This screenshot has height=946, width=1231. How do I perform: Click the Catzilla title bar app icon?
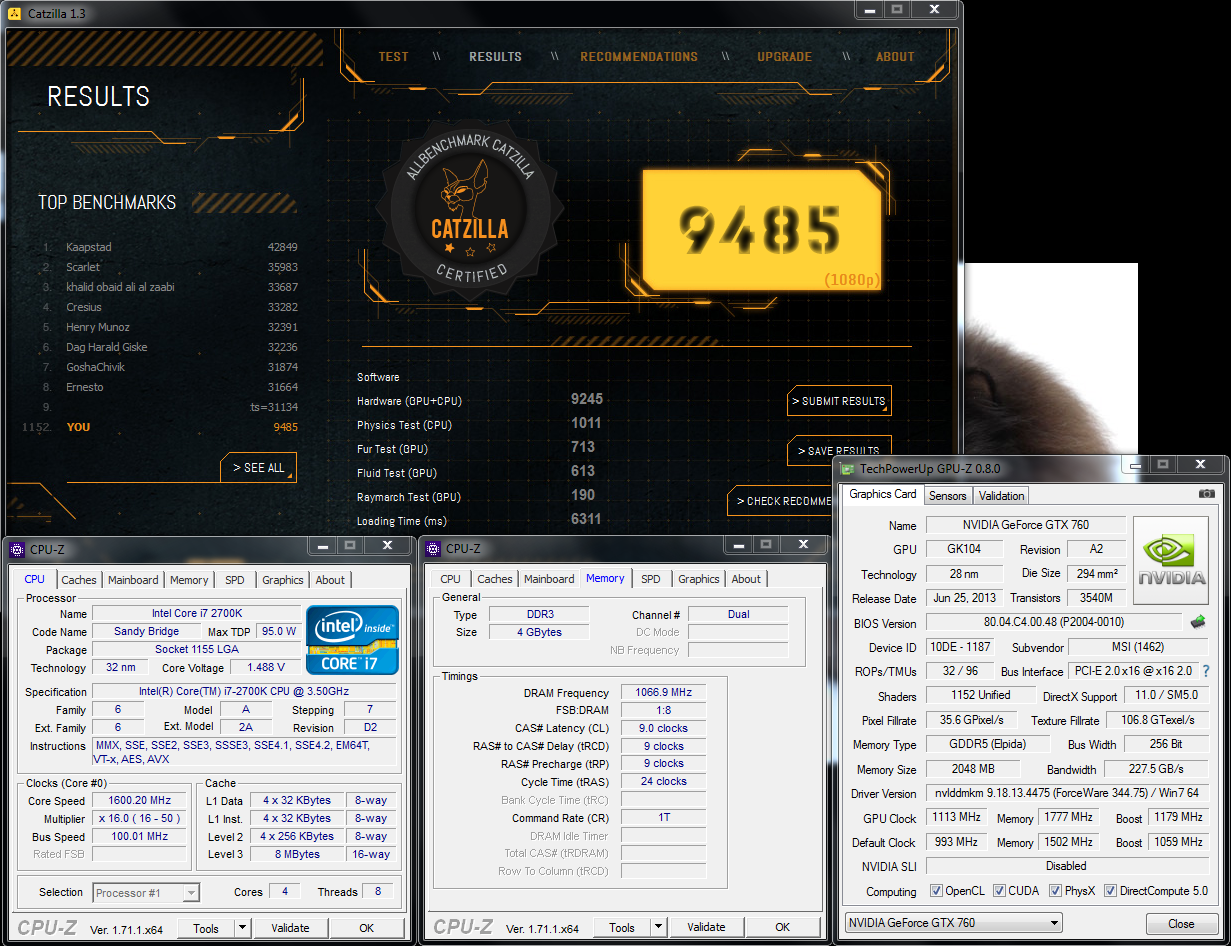(14, 13)
